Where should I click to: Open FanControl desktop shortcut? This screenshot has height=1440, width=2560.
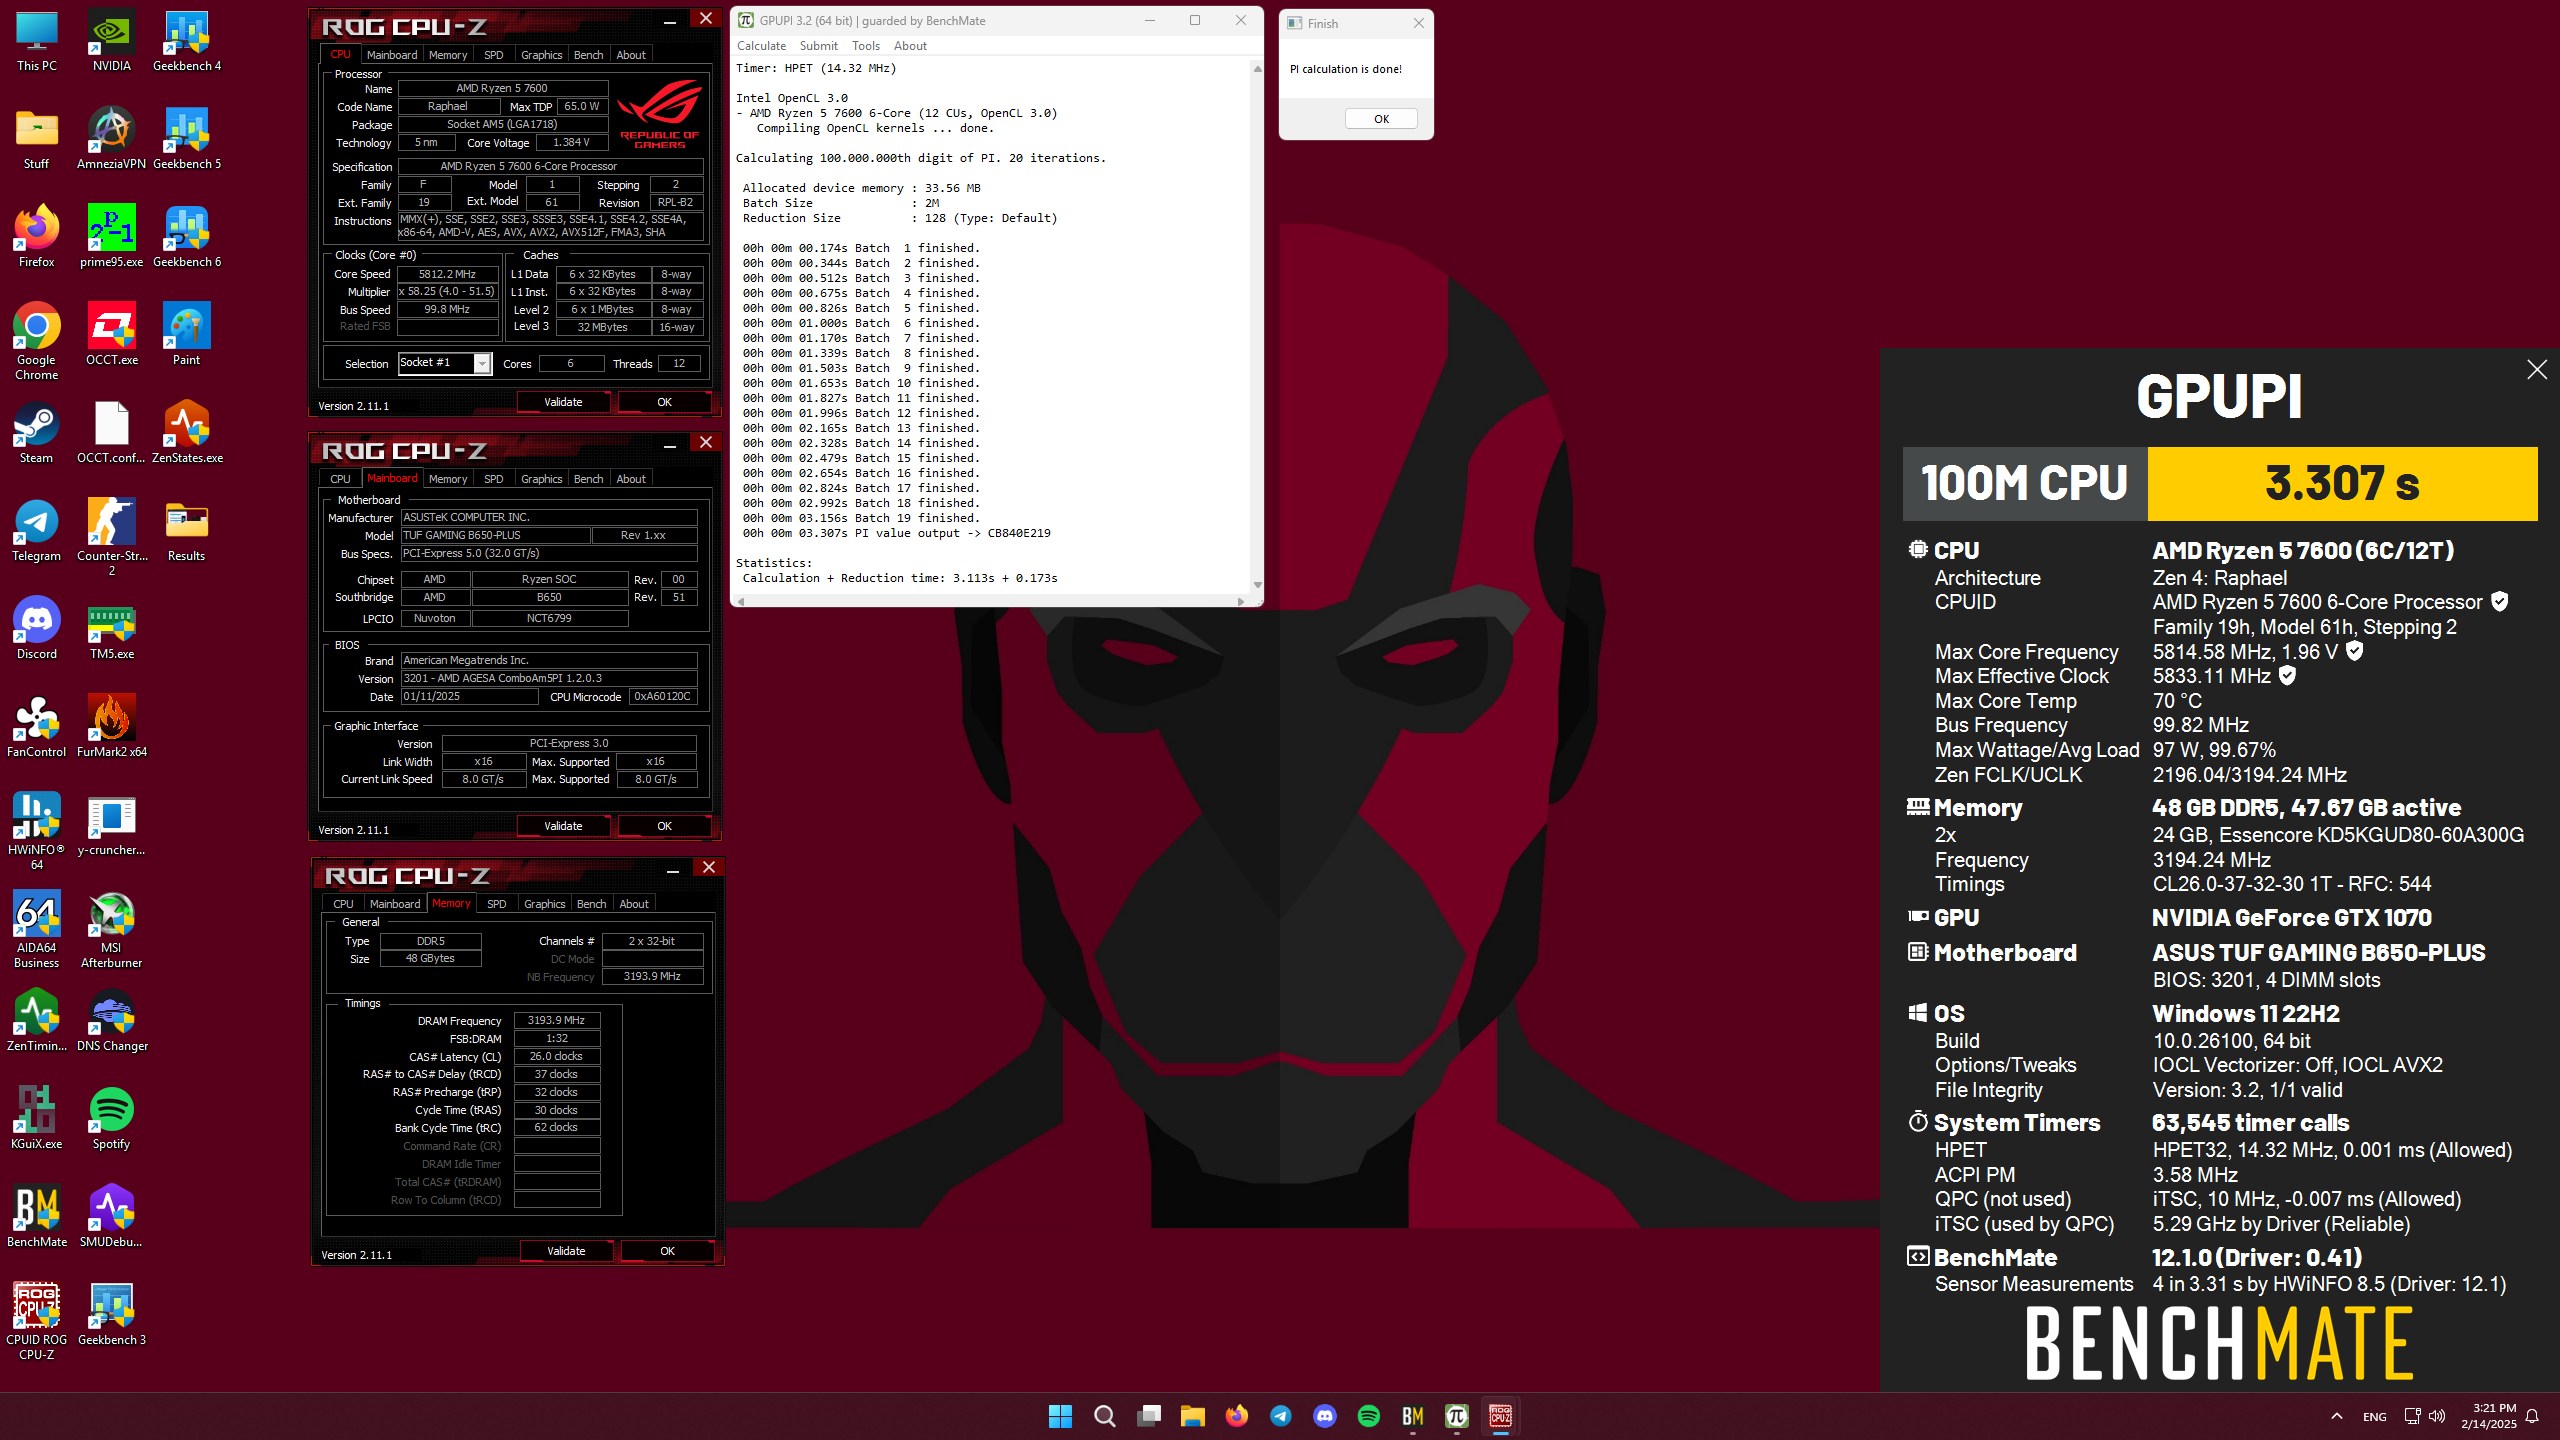(37, 727)
